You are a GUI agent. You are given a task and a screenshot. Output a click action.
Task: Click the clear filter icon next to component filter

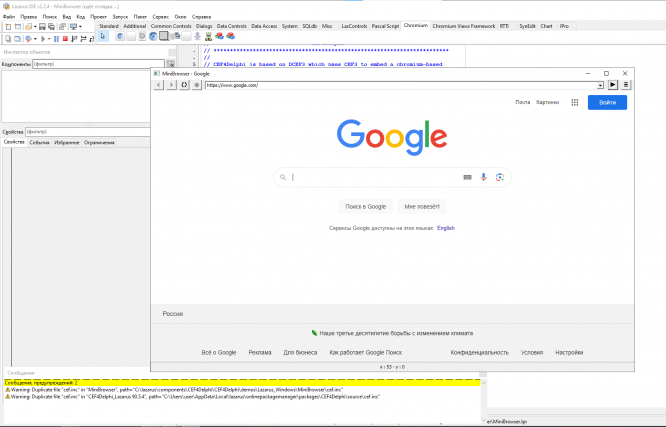point(170,64)
